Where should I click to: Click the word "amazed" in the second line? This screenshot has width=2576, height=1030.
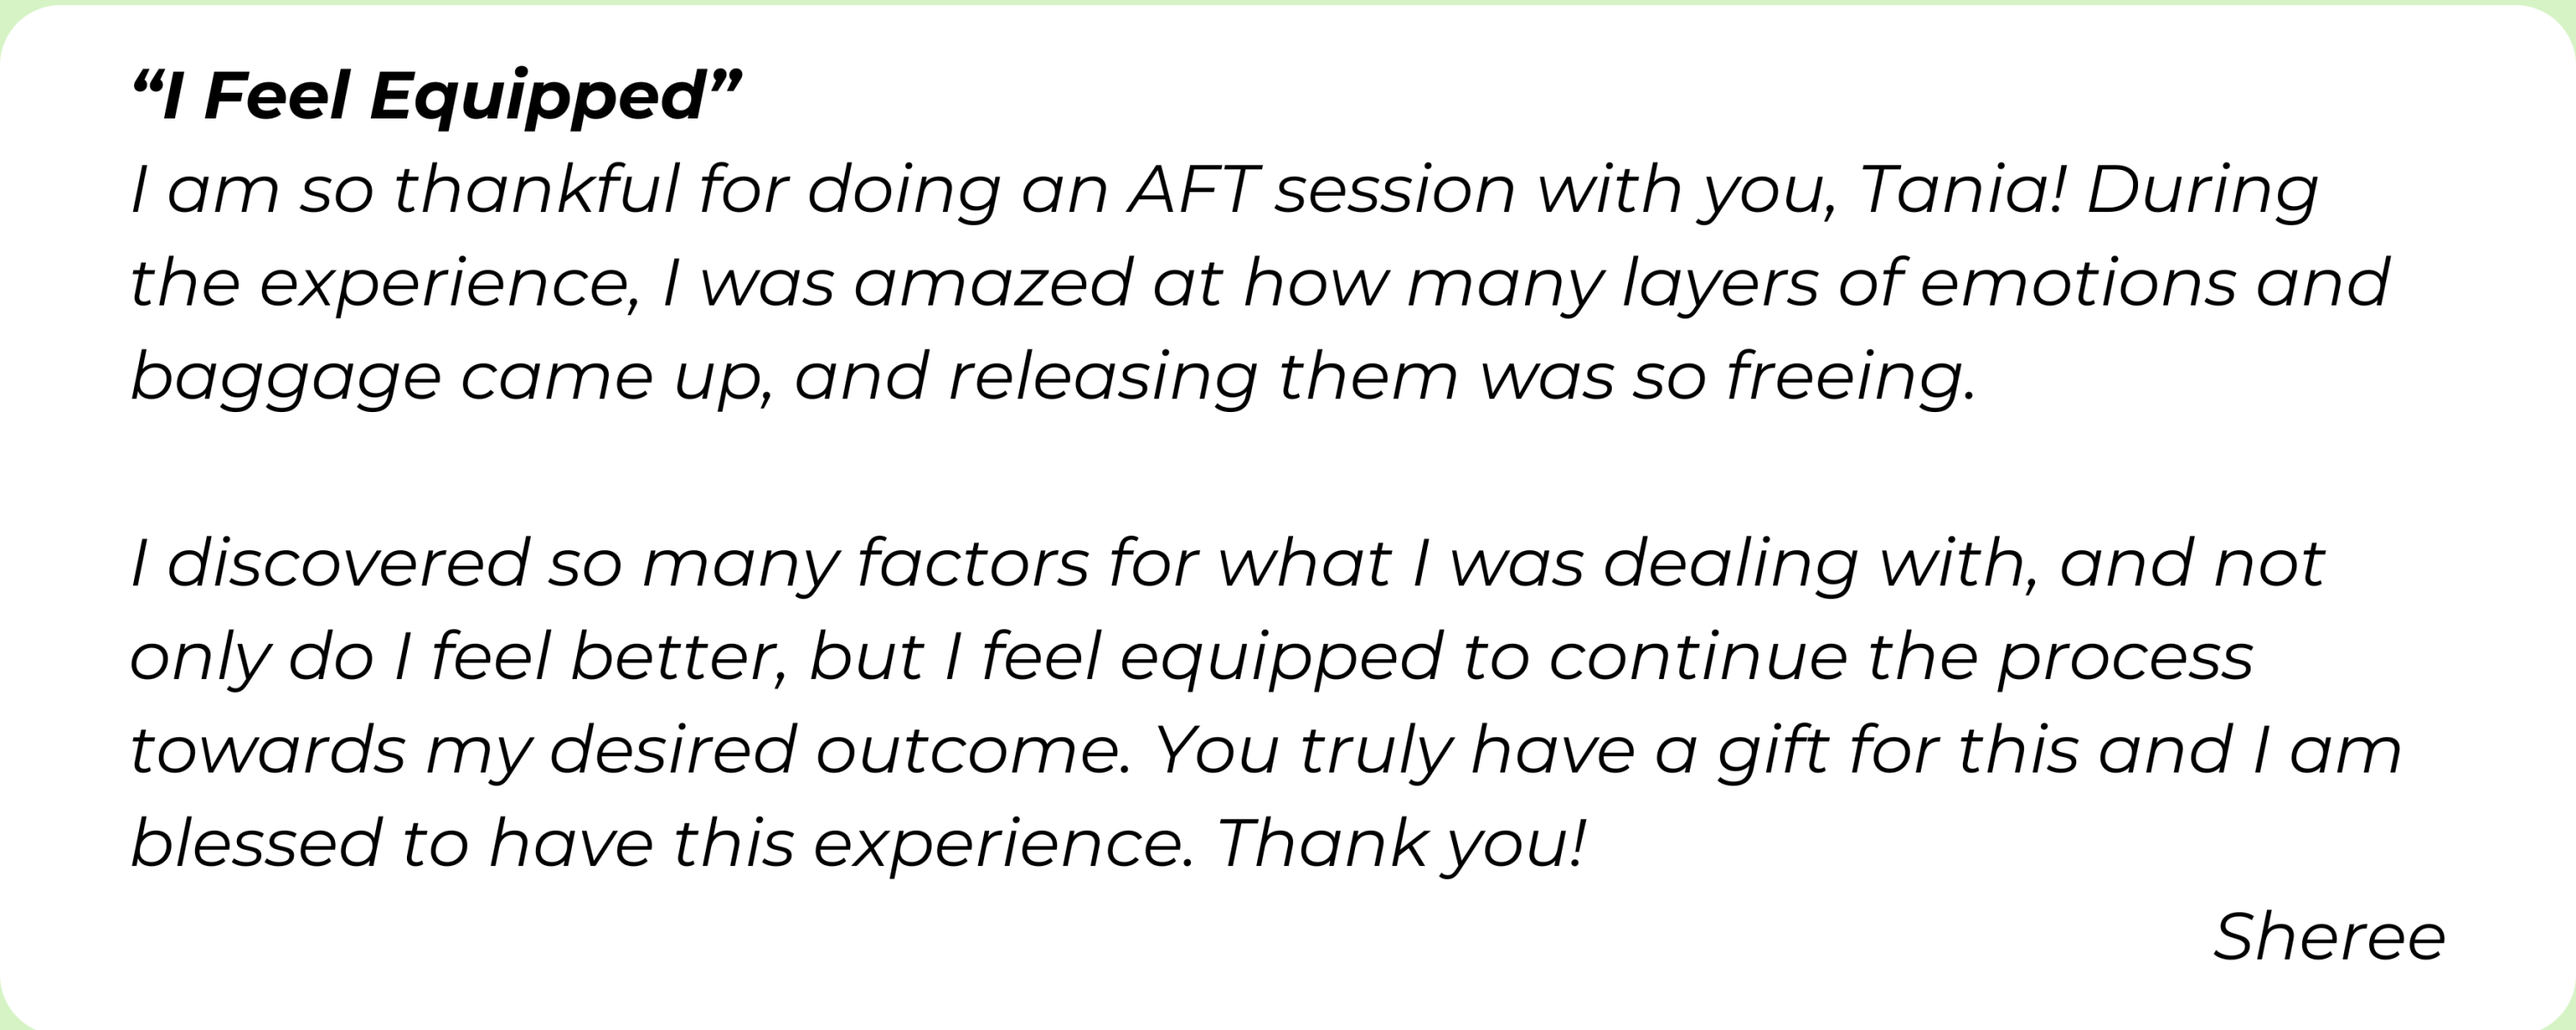(x=993, y=283)
